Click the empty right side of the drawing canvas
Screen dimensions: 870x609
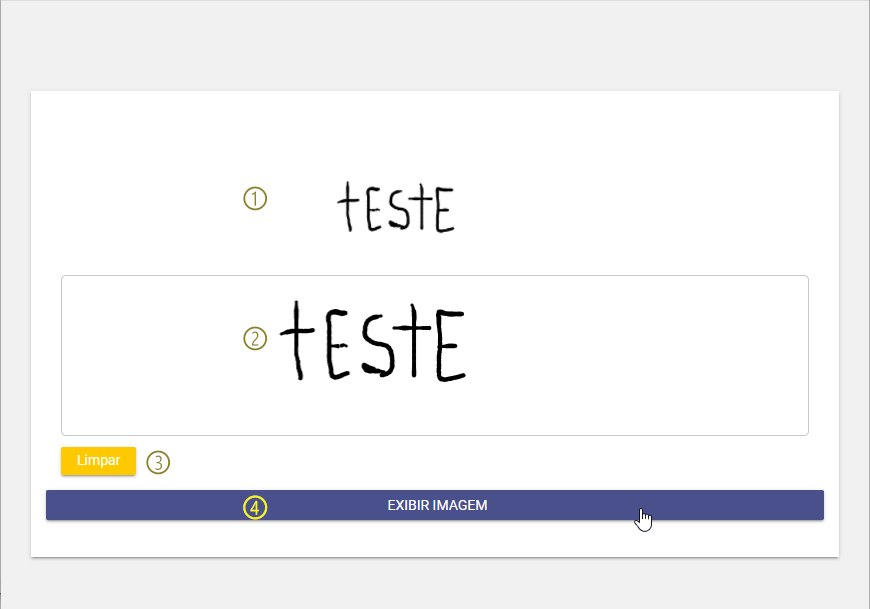pyautogui.click(x=638, y=355)
